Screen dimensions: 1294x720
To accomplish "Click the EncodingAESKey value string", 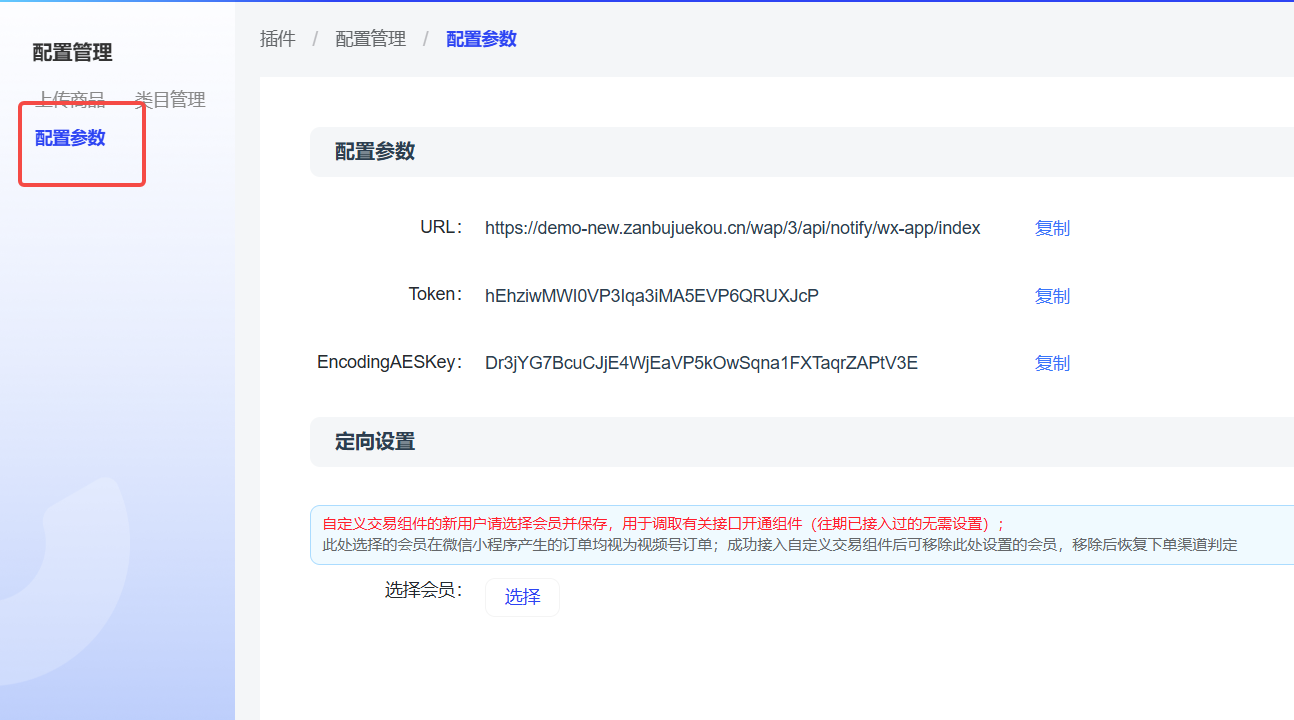I will click(x=701, y=363).
